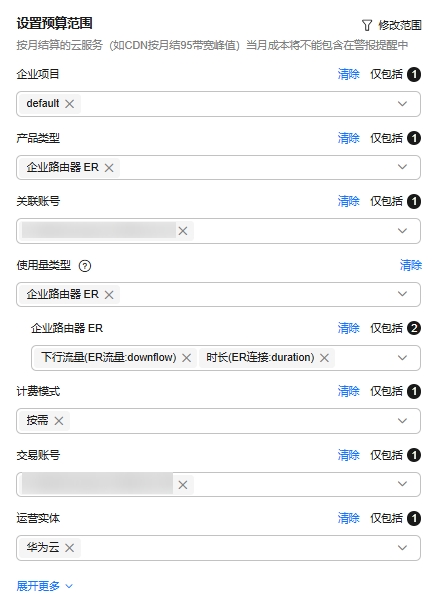Remove the 时长(ER连接:duration) tag

[324, 358]
